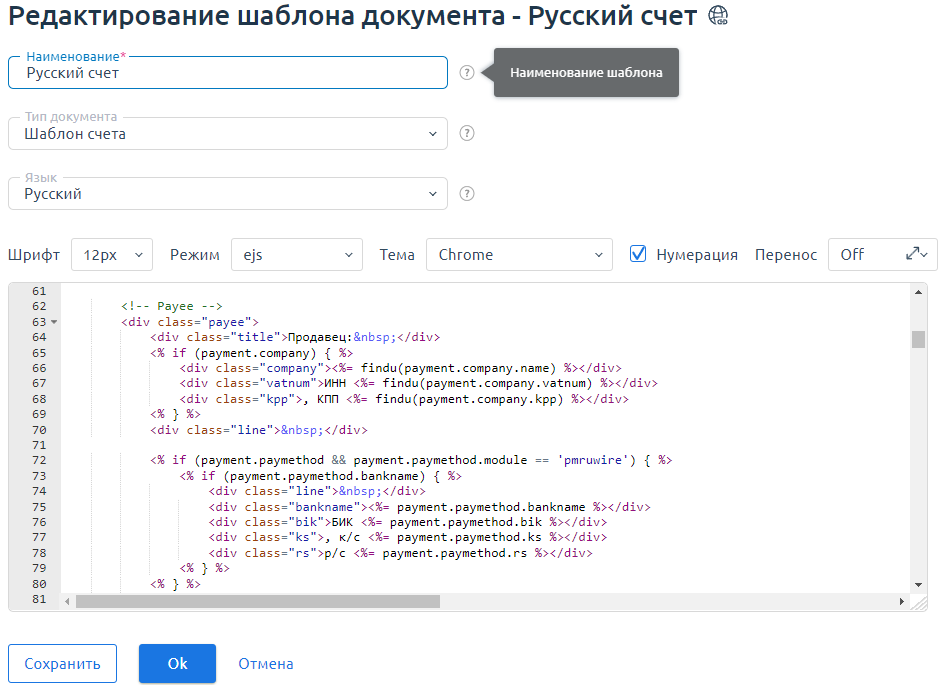Toggle the Нумерация checkbox

click(x=638, y=254)
